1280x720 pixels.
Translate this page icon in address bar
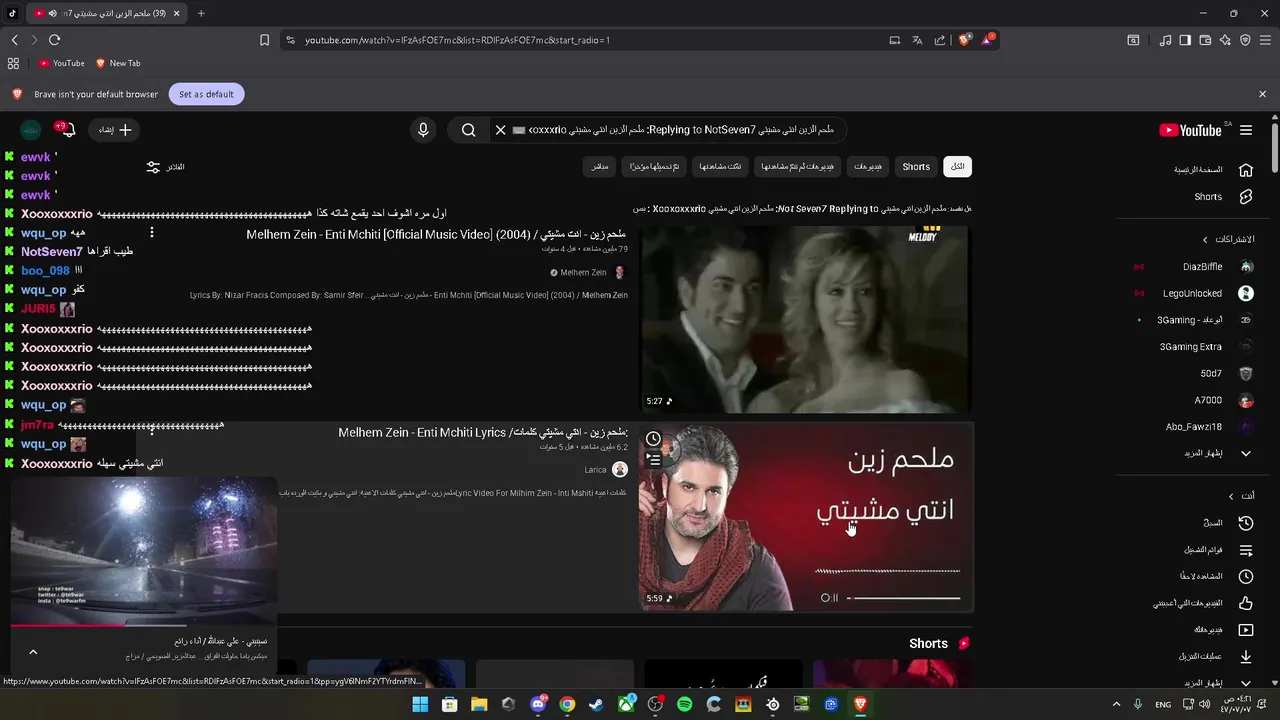click(x=917, y=40)
